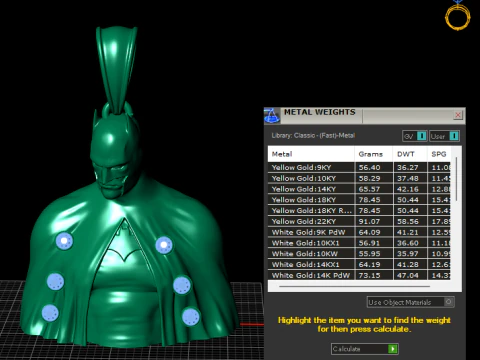Select the White Gold:10KX1 row

pos(359,243)
